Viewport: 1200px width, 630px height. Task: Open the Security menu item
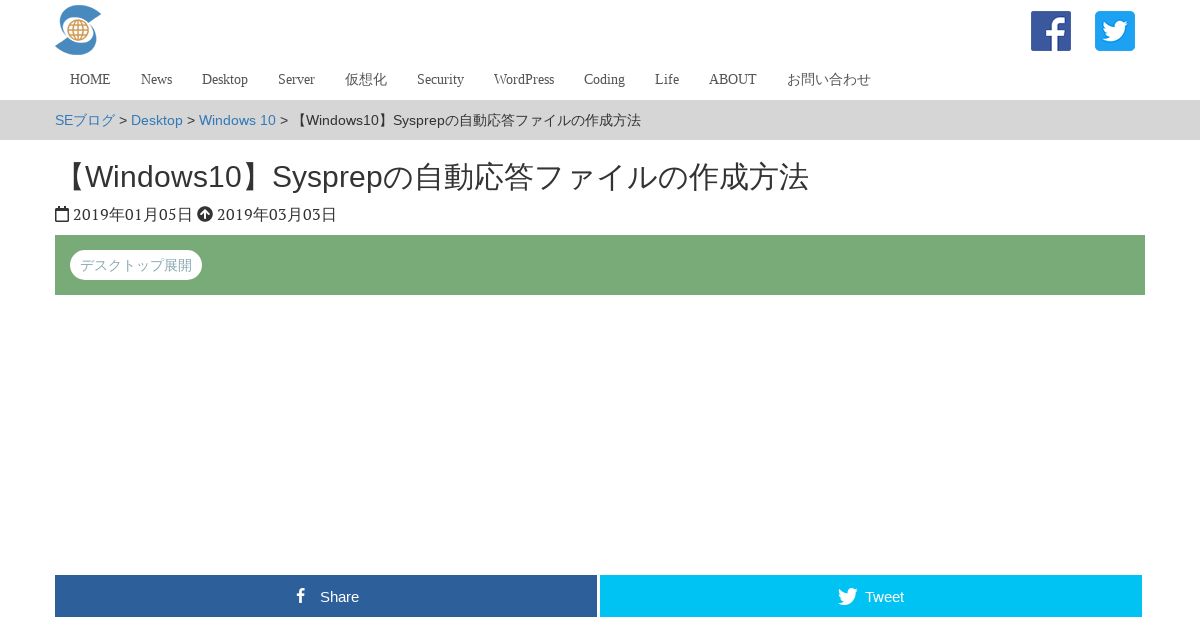point(440,79)
